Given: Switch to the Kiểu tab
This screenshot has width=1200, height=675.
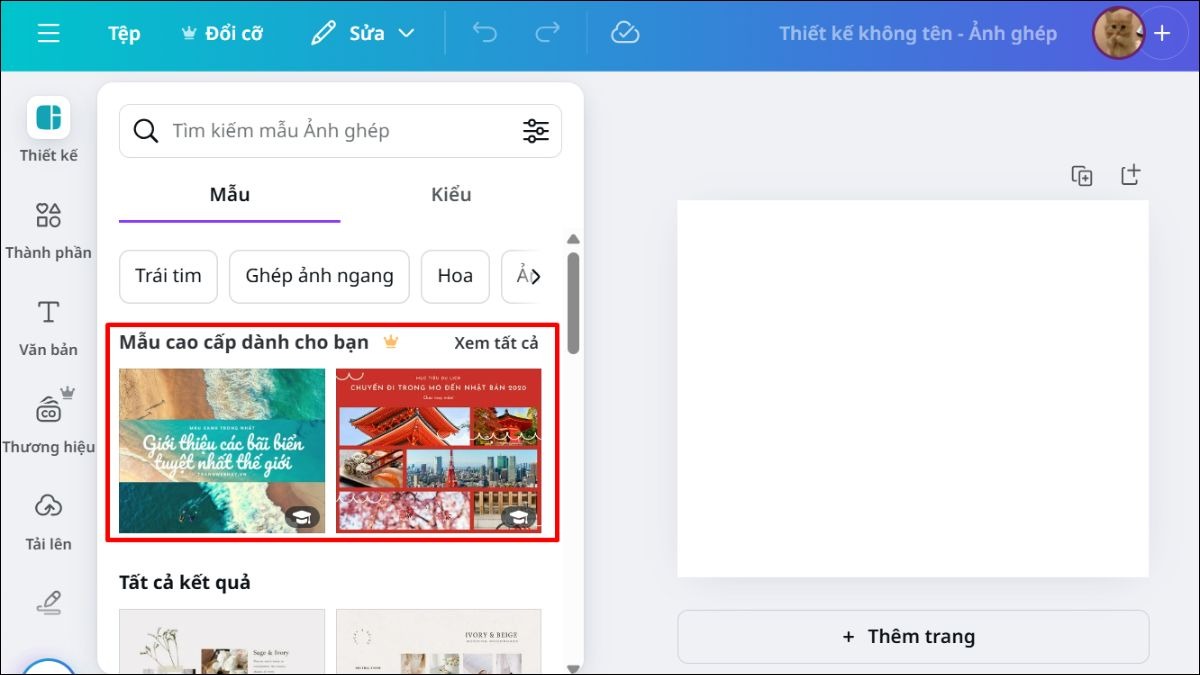Looking at the screenshot, I should click(451, 195).
